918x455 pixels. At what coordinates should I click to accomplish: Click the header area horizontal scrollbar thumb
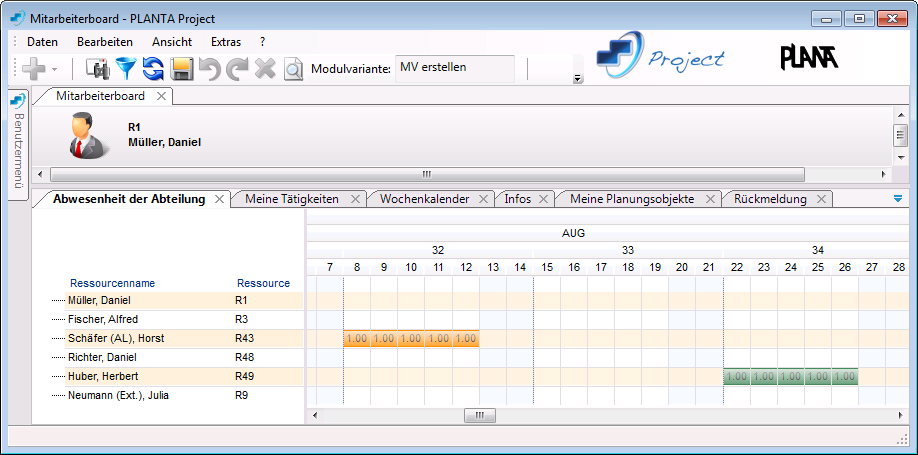pyautogui.click(x=427, y=175)
